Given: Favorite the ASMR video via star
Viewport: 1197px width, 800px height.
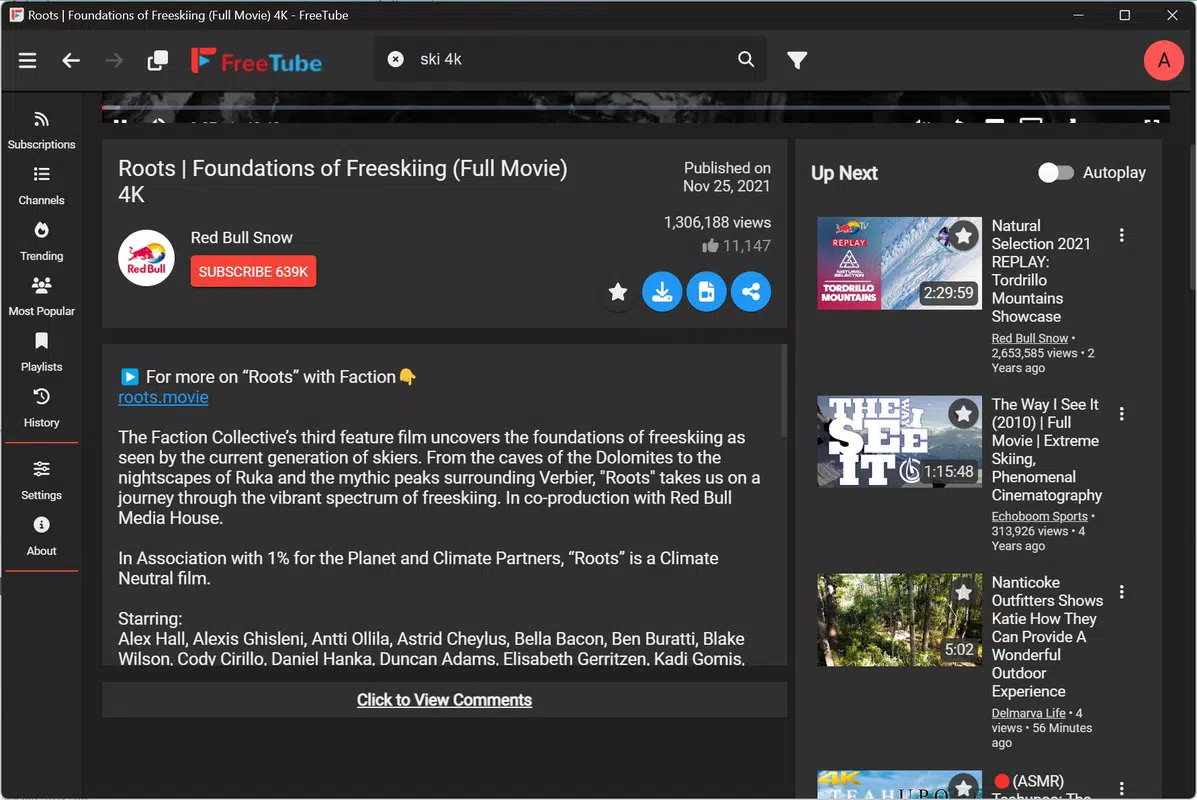Looking at the screenshot, I should point(963,787).
